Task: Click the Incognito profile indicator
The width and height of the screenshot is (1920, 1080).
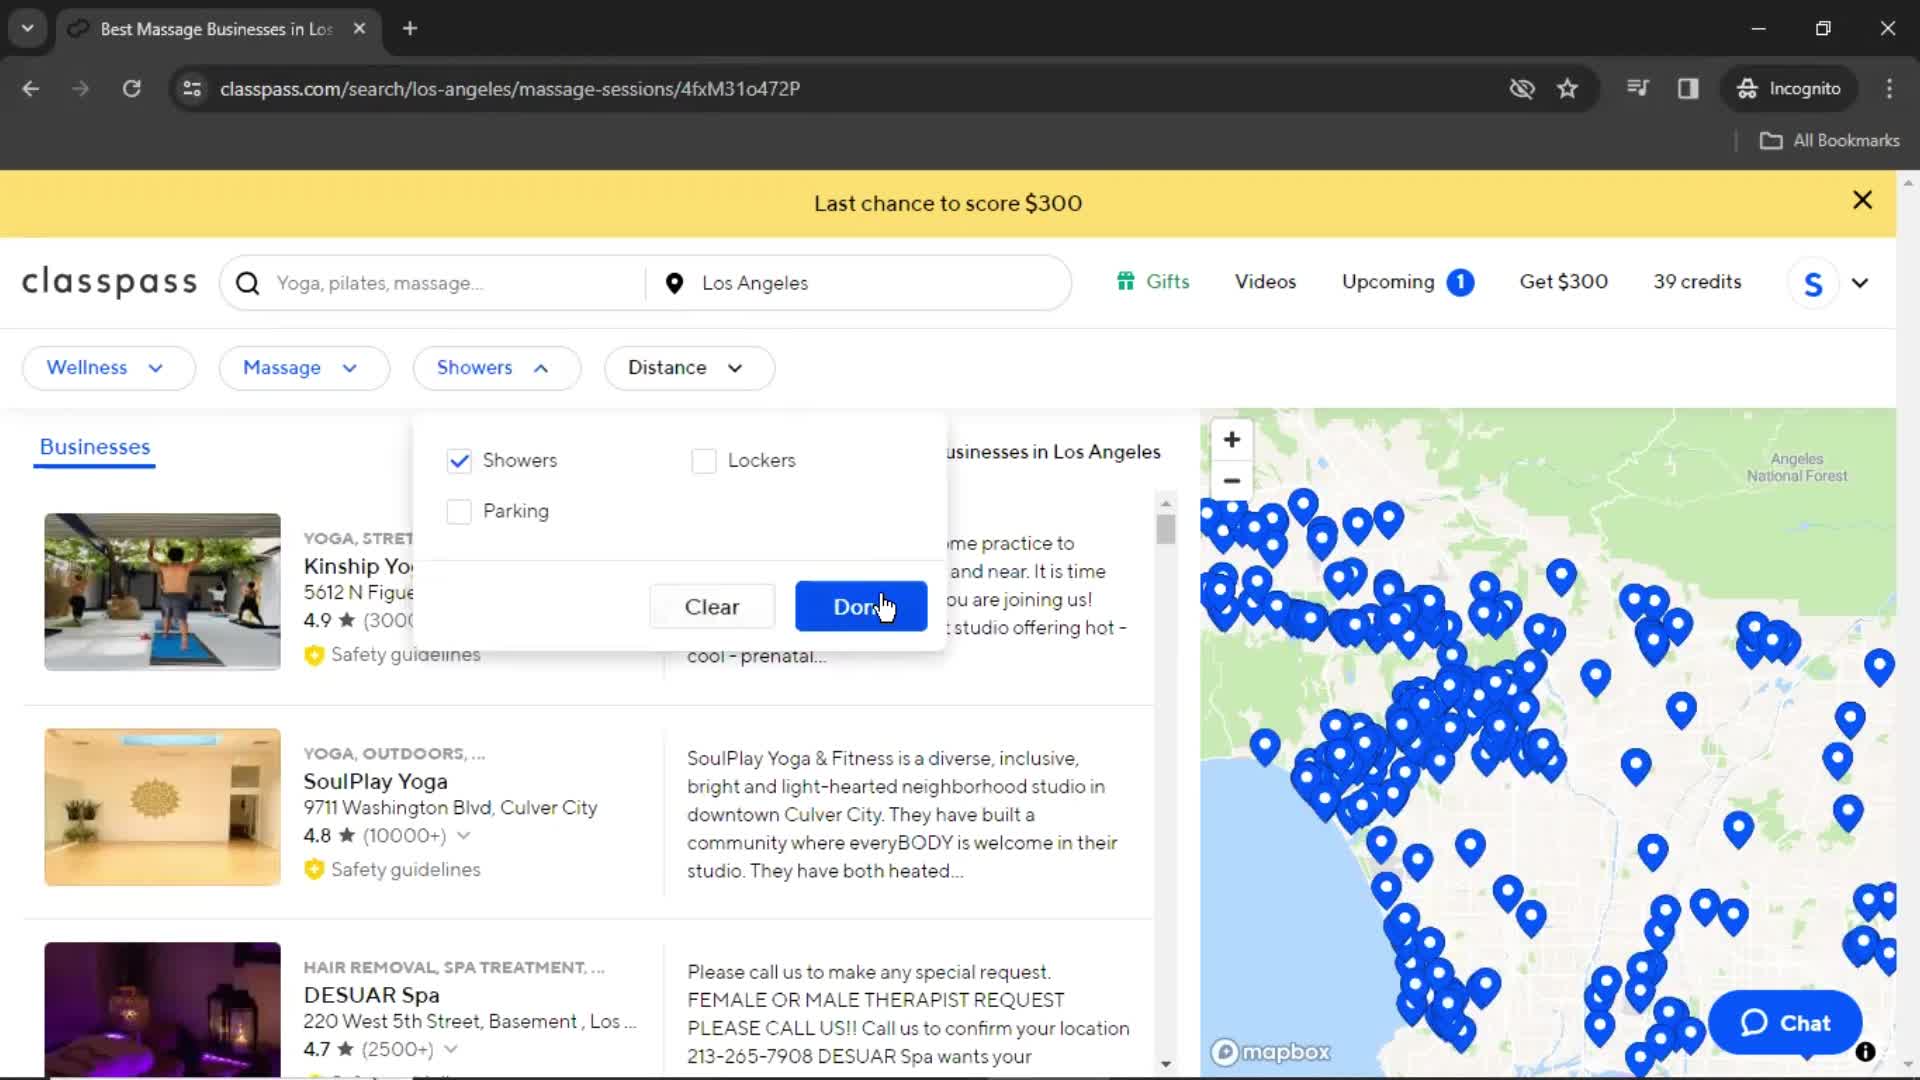Action: [x=1789, y=88]
